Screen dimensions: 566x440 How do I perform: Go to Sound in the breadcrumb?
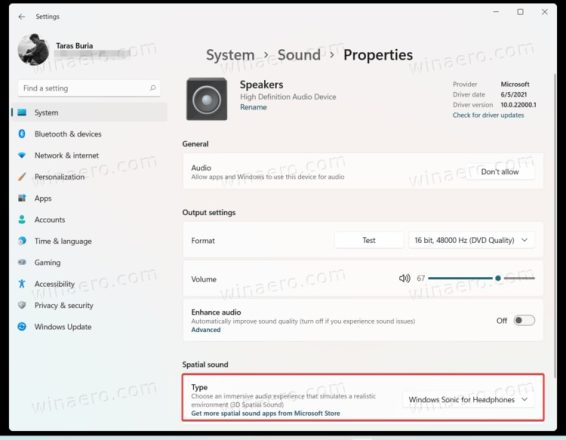pos(299,55)
